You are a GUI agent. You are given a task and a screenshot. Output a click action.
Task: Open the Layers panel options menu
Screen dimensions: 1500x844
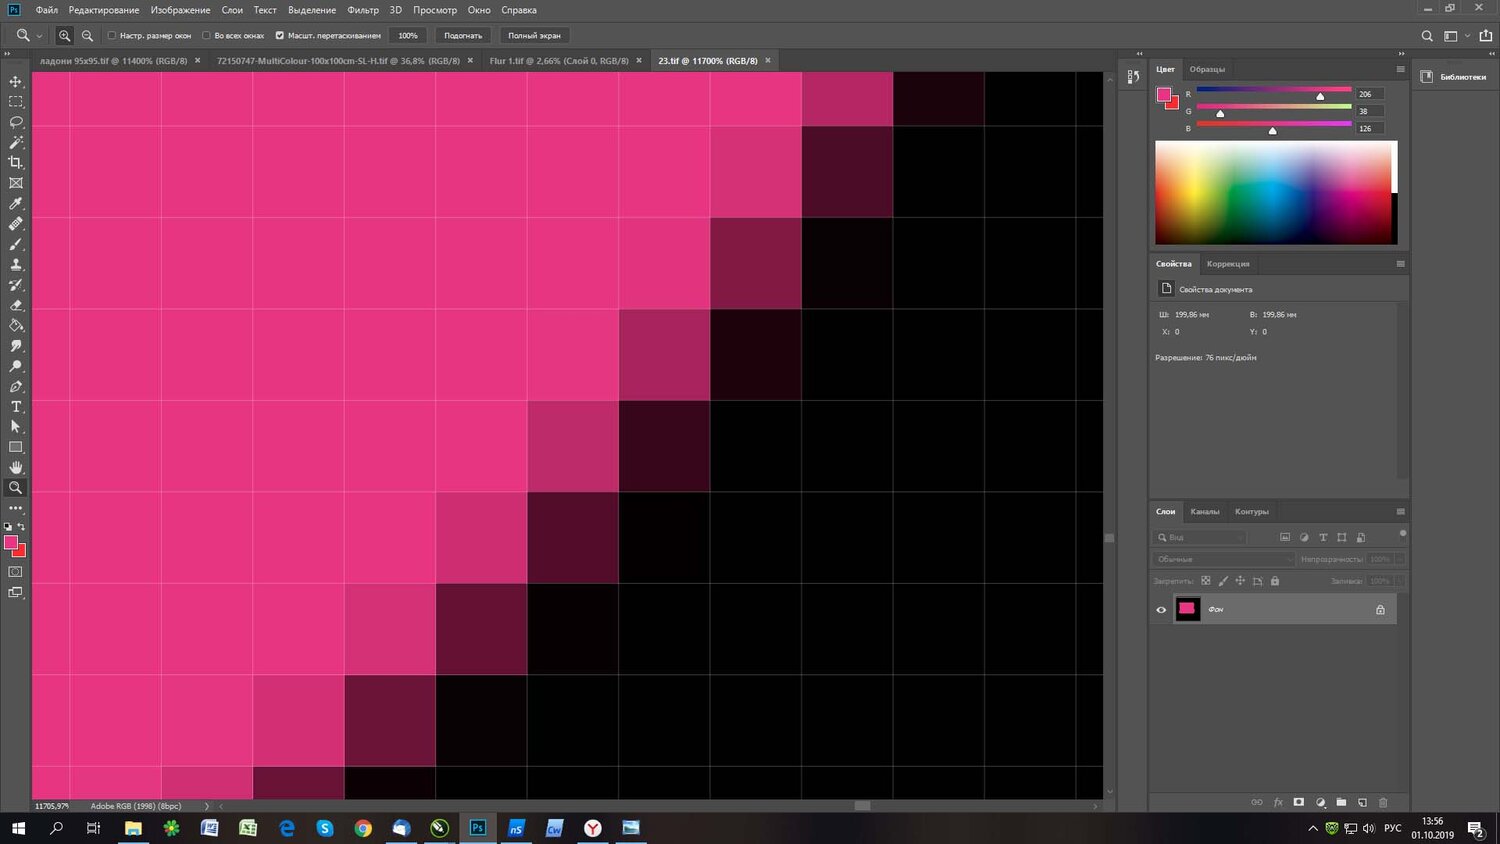click(x=1400, y=512)
